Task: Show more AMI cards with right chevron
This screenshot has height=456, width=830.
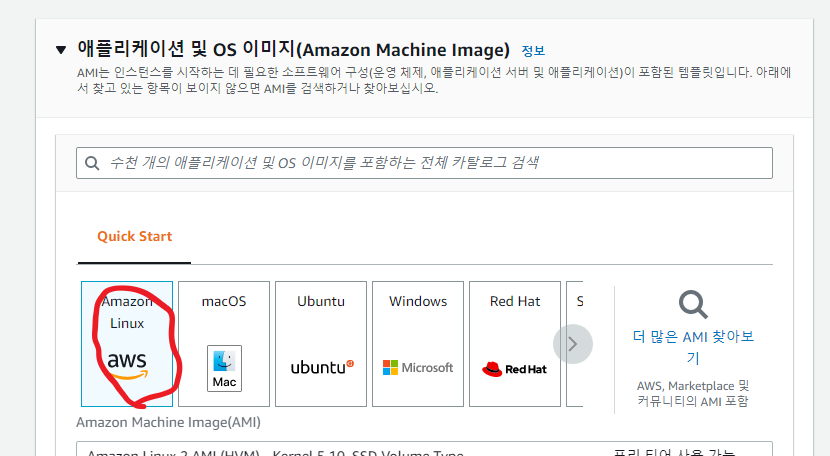Action: tap(573, 344)
